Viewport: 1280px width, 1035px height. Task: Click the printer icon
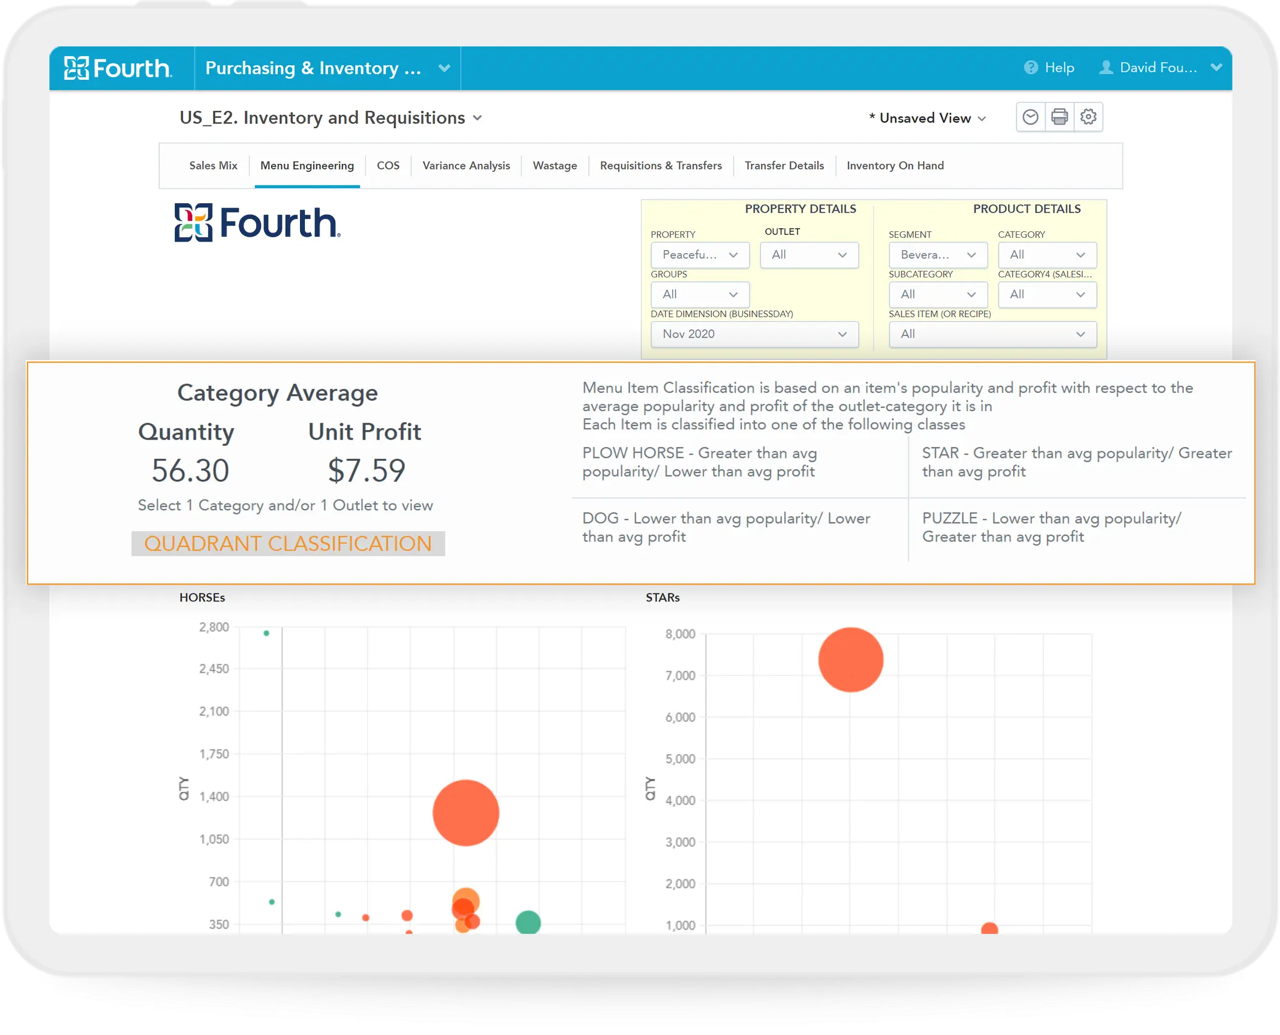[x=1059, y=117]
